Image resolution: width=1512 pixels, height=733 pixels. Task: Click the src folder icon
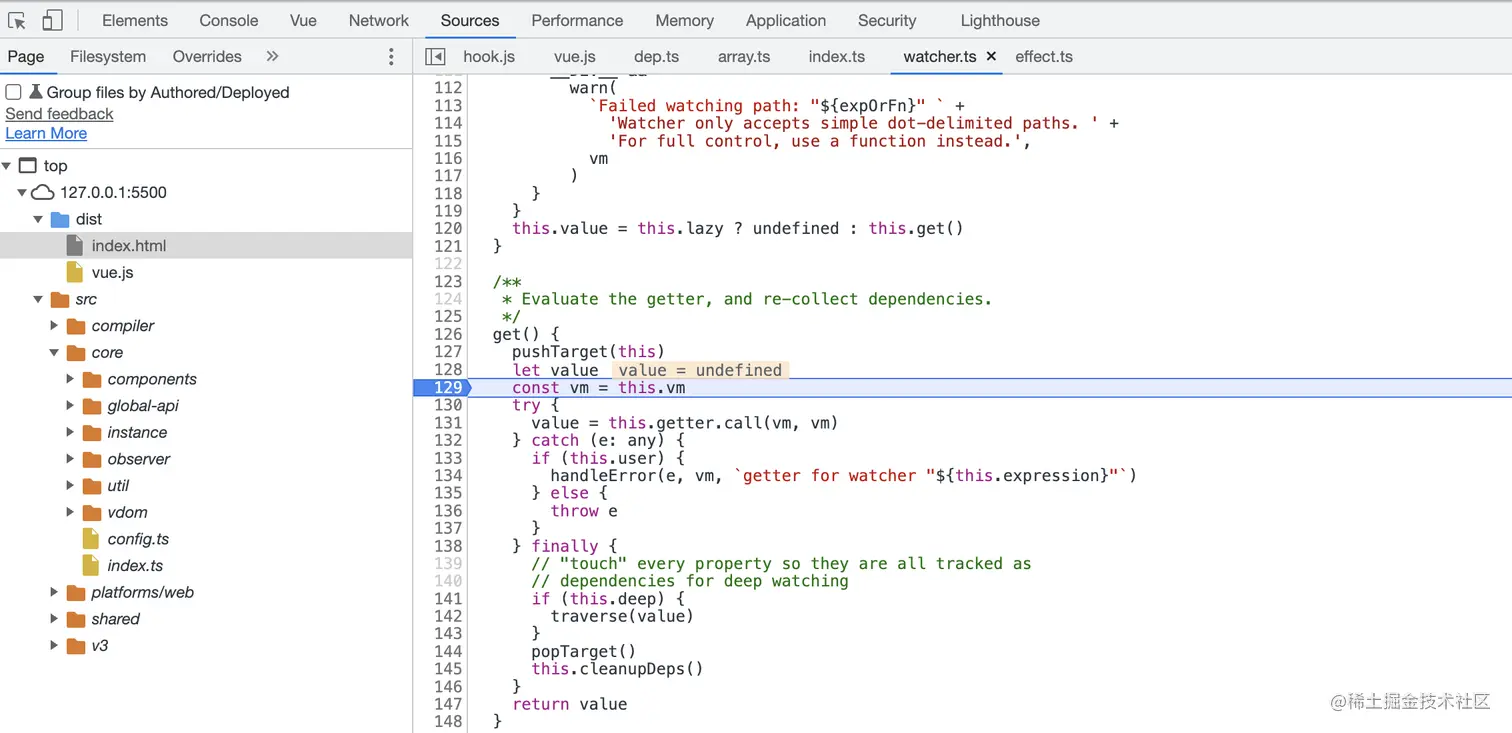point(60,299)
